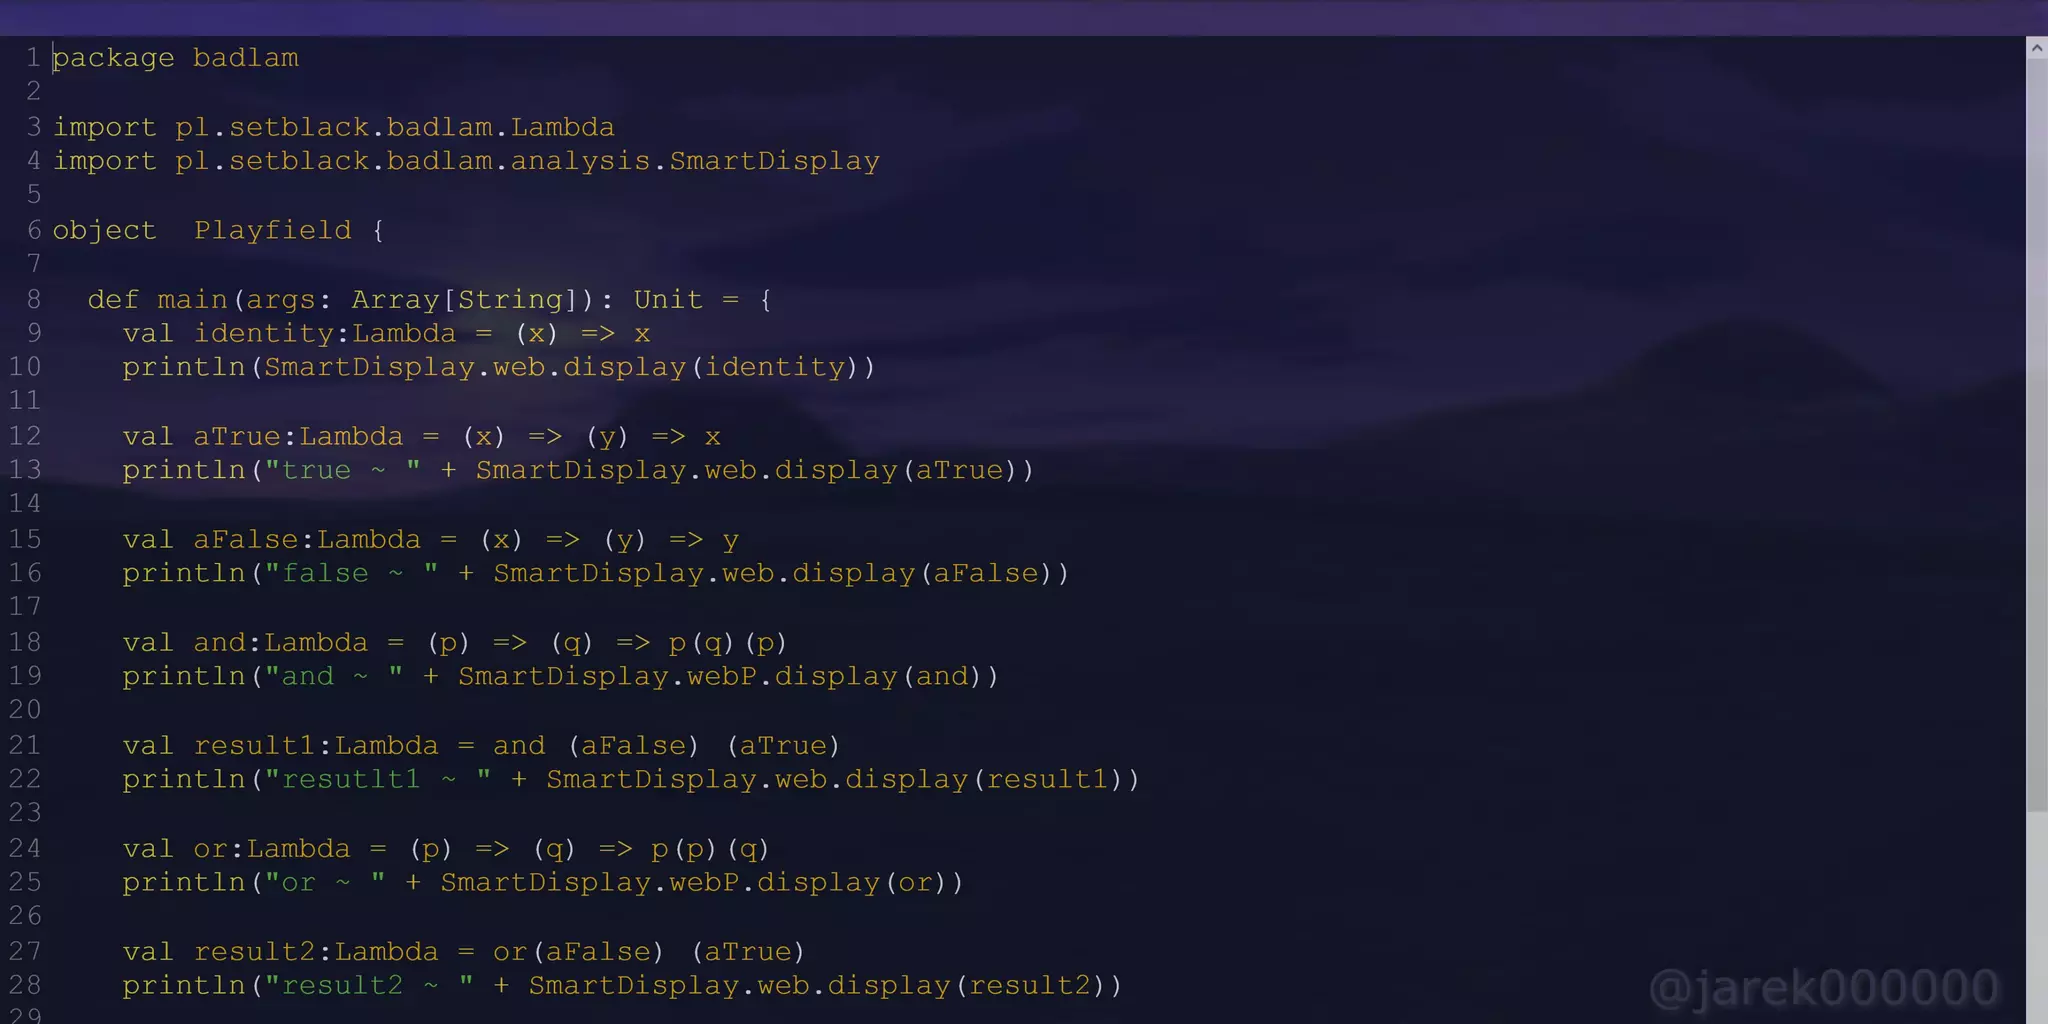Image resolution: width=2048 pixels, height=1024 pixels.
Task: Click the println("true ~ ") line
Action: click(x=578, y=470)
